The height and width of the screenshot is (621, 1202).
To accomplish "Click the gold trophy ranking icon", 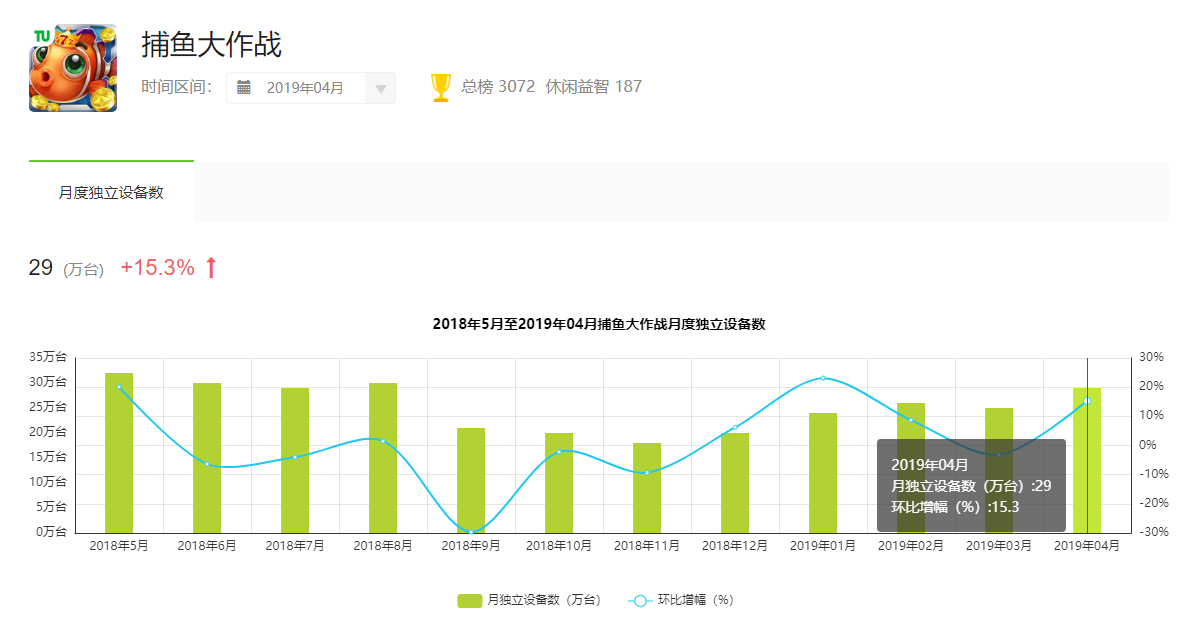I will [x=441, y=88].
